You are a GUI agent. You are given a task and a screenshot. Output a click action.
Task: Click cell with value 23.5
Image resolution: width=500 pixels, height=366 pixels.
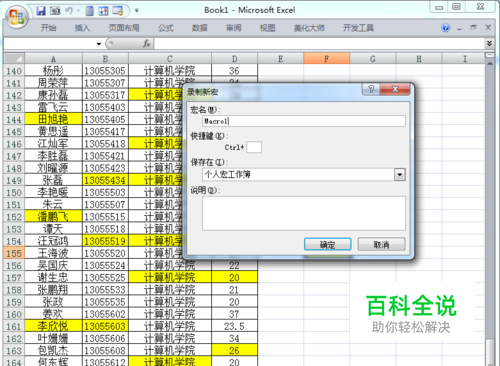click(234, 326)
